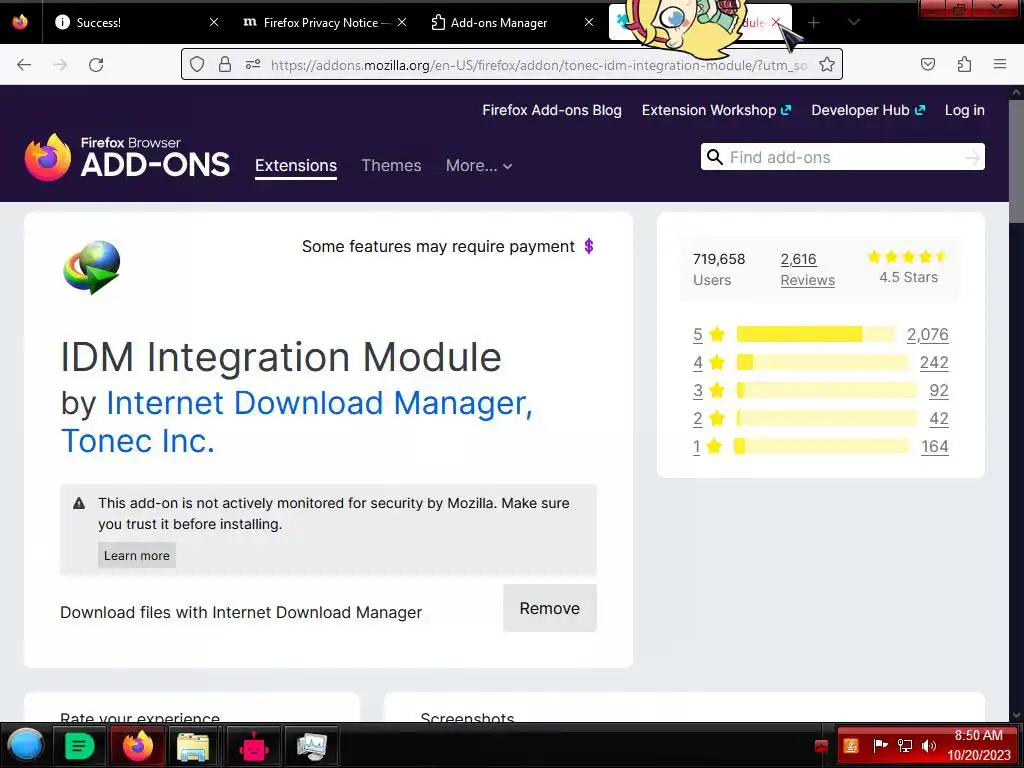Open the Extensions puzzle toolbar icon
1024x768 pixels.
point(964,64)
